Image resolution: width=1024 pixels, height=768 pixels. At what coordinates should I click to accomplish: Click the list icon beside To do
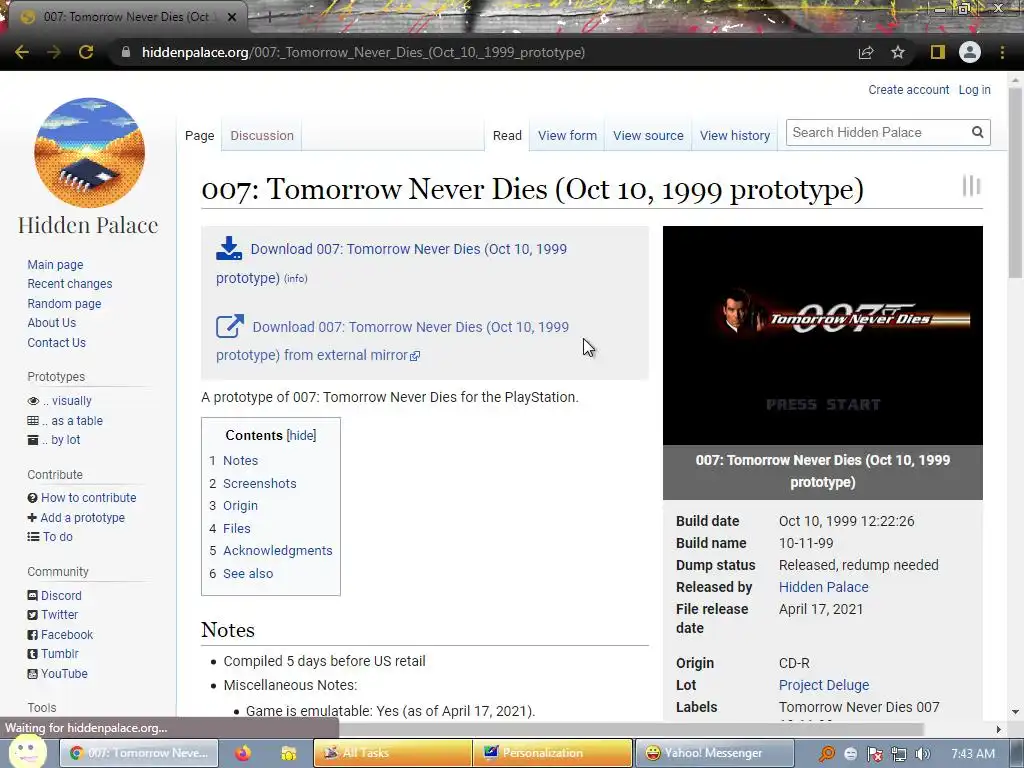point(33,537)
